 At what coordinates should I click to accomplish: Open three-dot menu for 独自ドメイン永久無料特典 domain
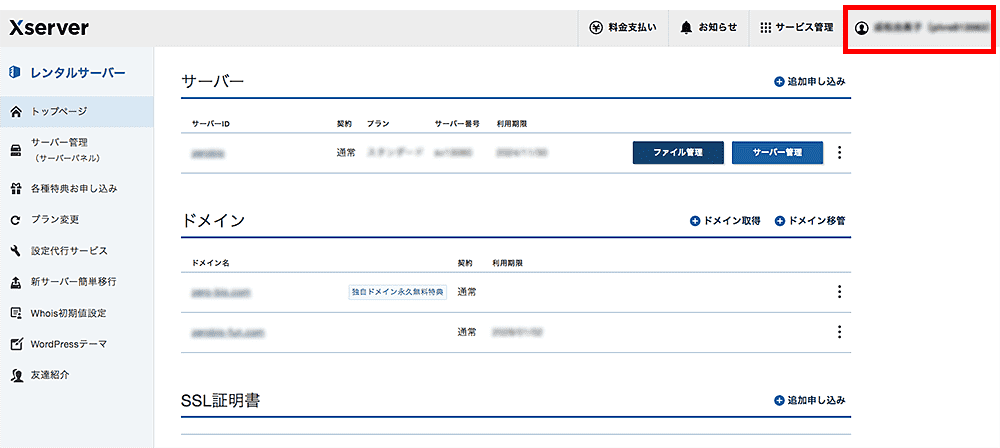(839, 292)
